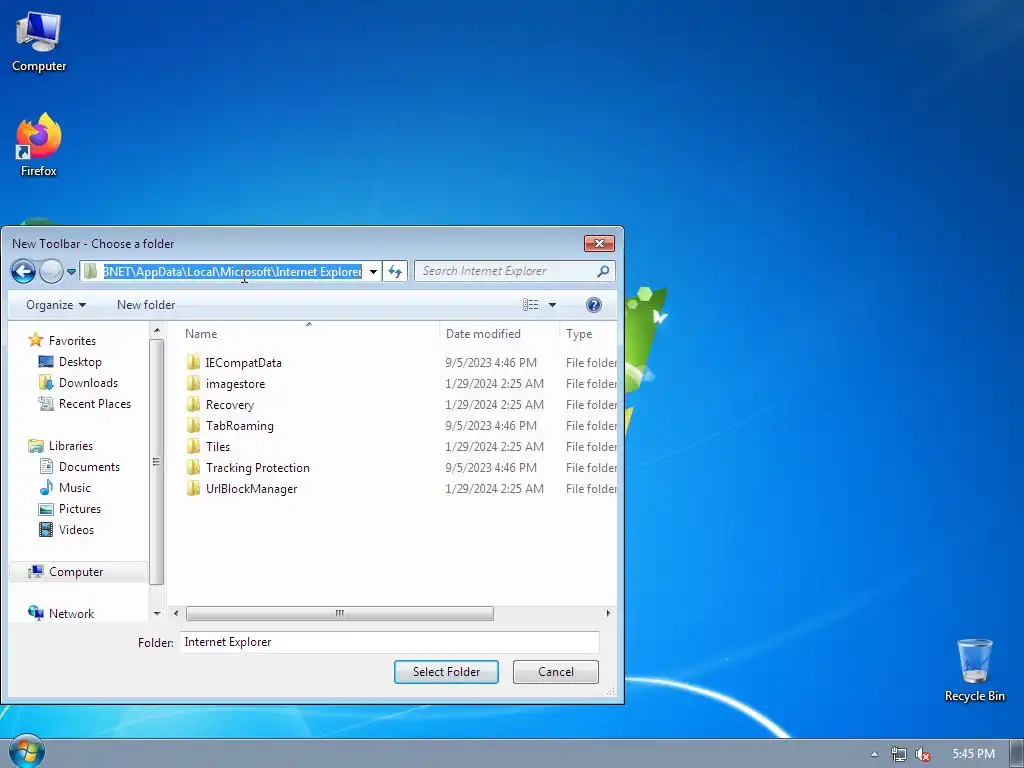Click the Folder name input field

click(x=390, y=642)
